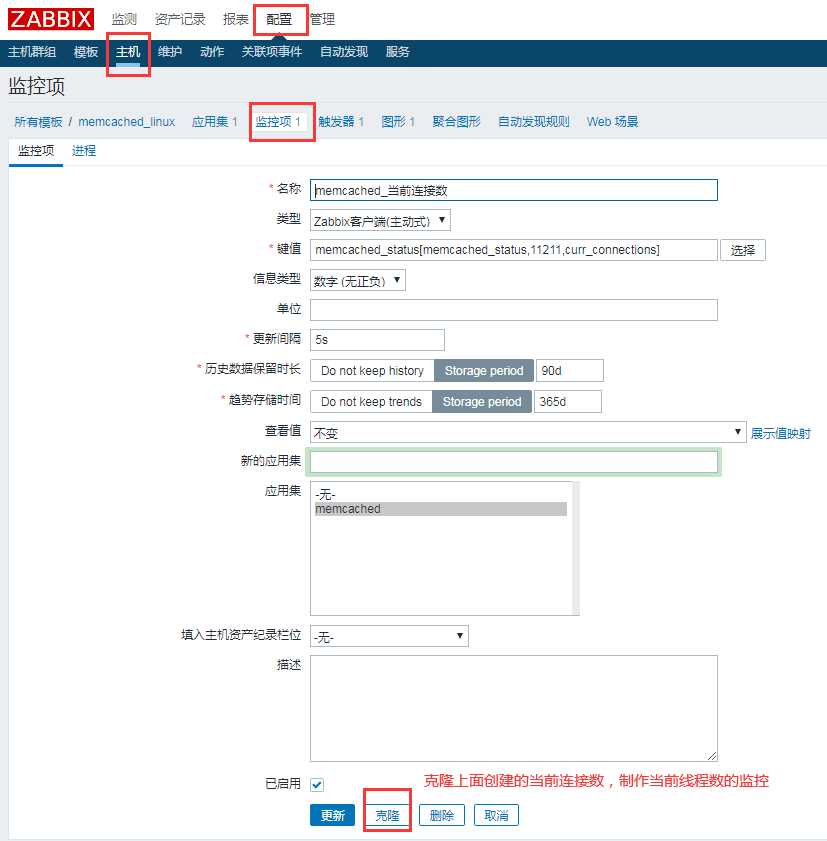
Task: Click the 应用集 list scrollbar
Action: 575,548
